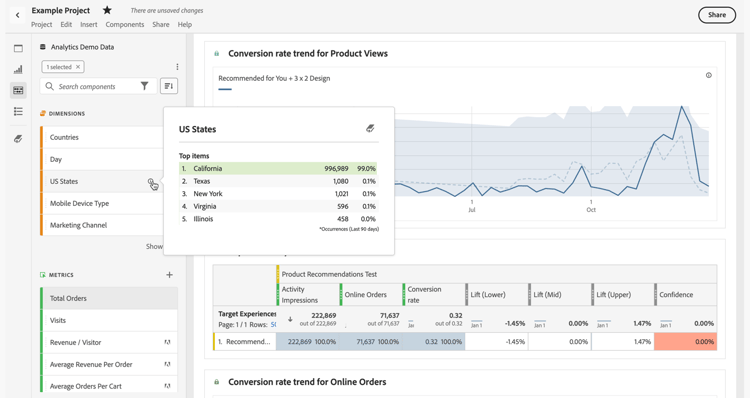Click the Online Orders column header
This screenshot has height=398, width=750.
click(x=371, y=295)
